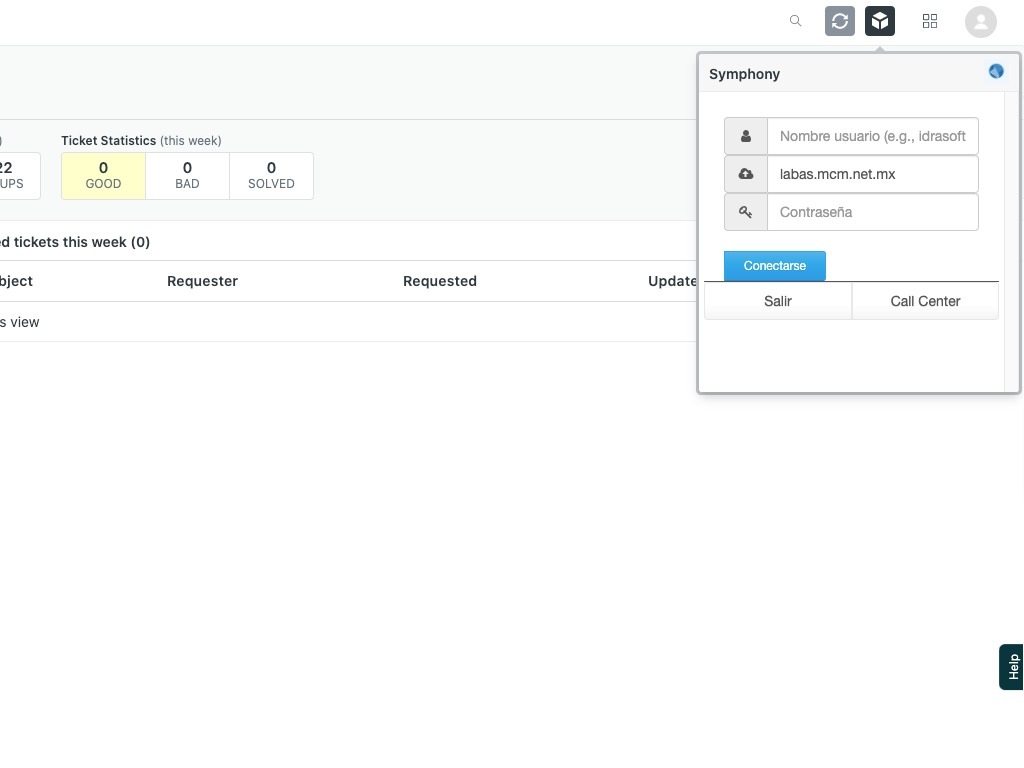Click the refresh/sync icon in top bar
The image size is (1024, 768).
pyautogui.click(x=840, y=21)
